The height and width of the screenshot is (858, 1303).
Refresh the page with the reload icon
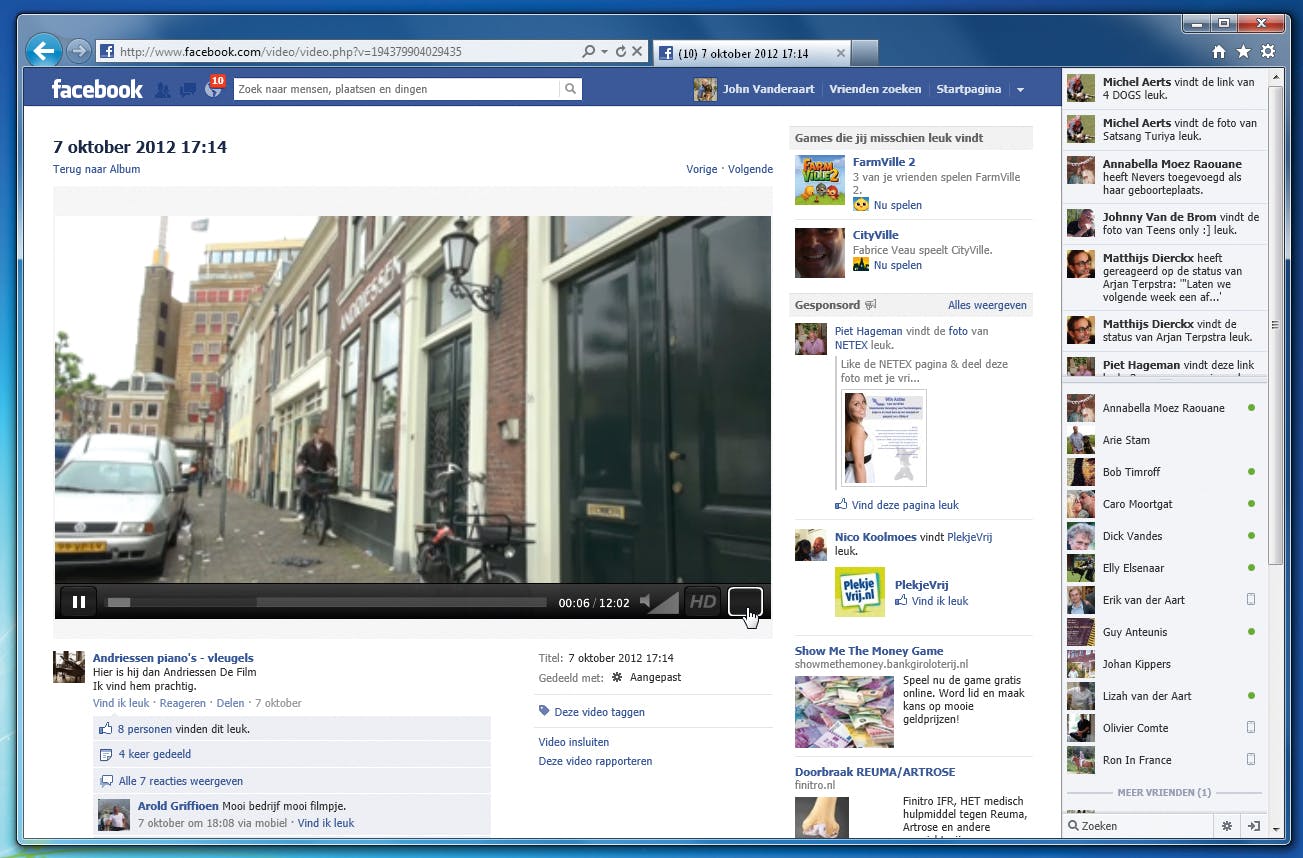point(620,52)
